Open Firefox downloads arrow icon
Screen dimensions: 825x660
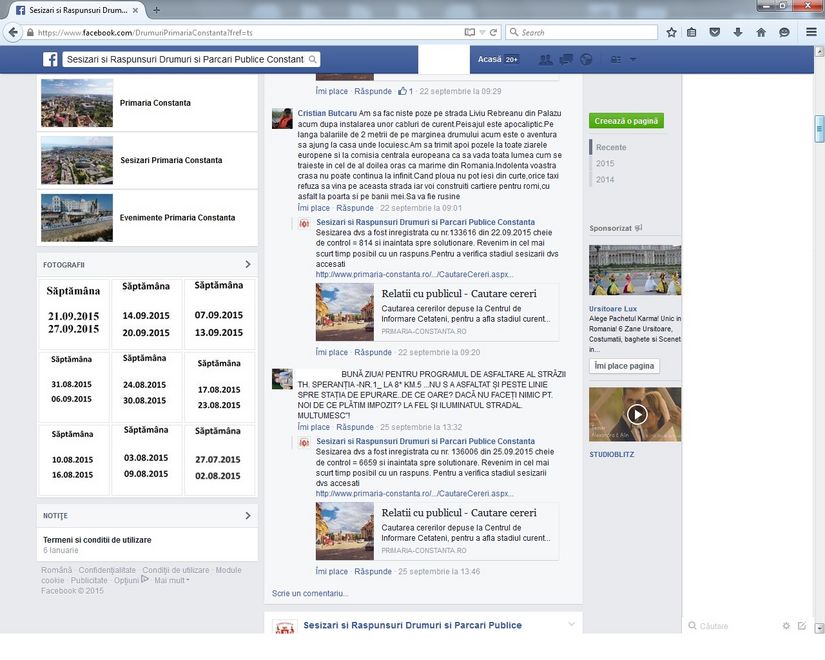click(x=738, y=32)
